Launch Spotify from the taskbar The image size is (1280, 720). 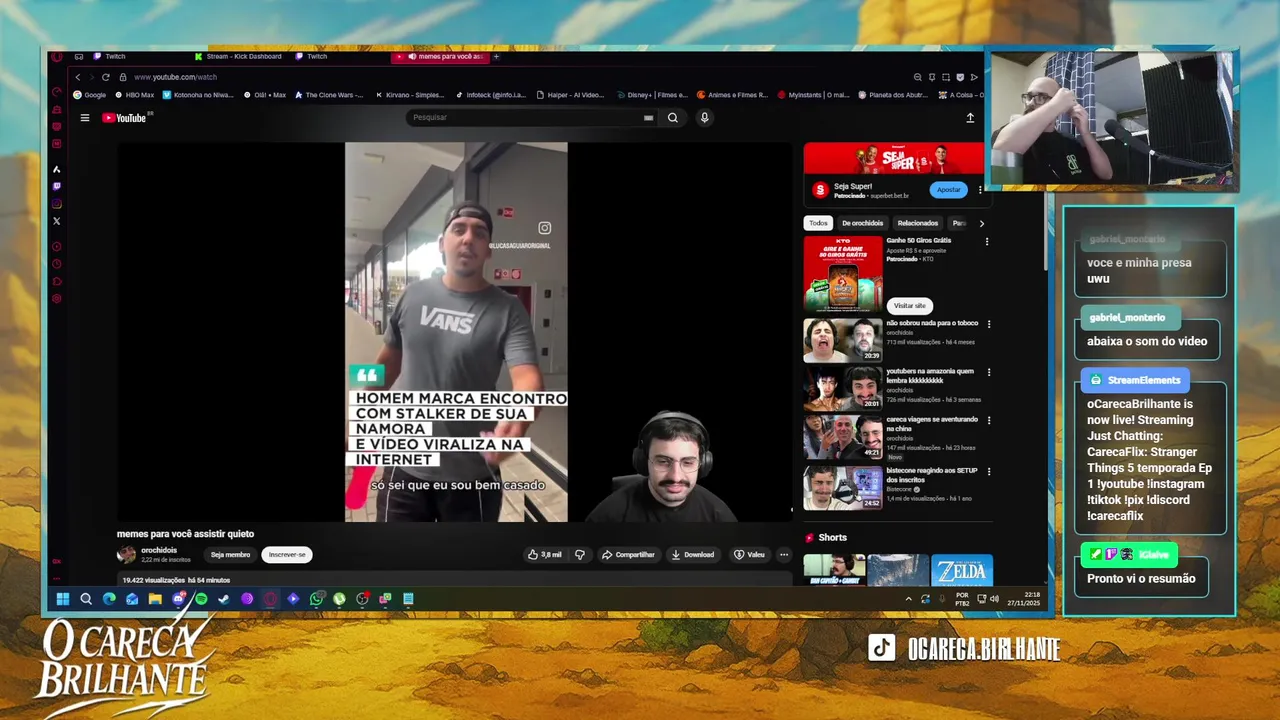pos(201,599)
